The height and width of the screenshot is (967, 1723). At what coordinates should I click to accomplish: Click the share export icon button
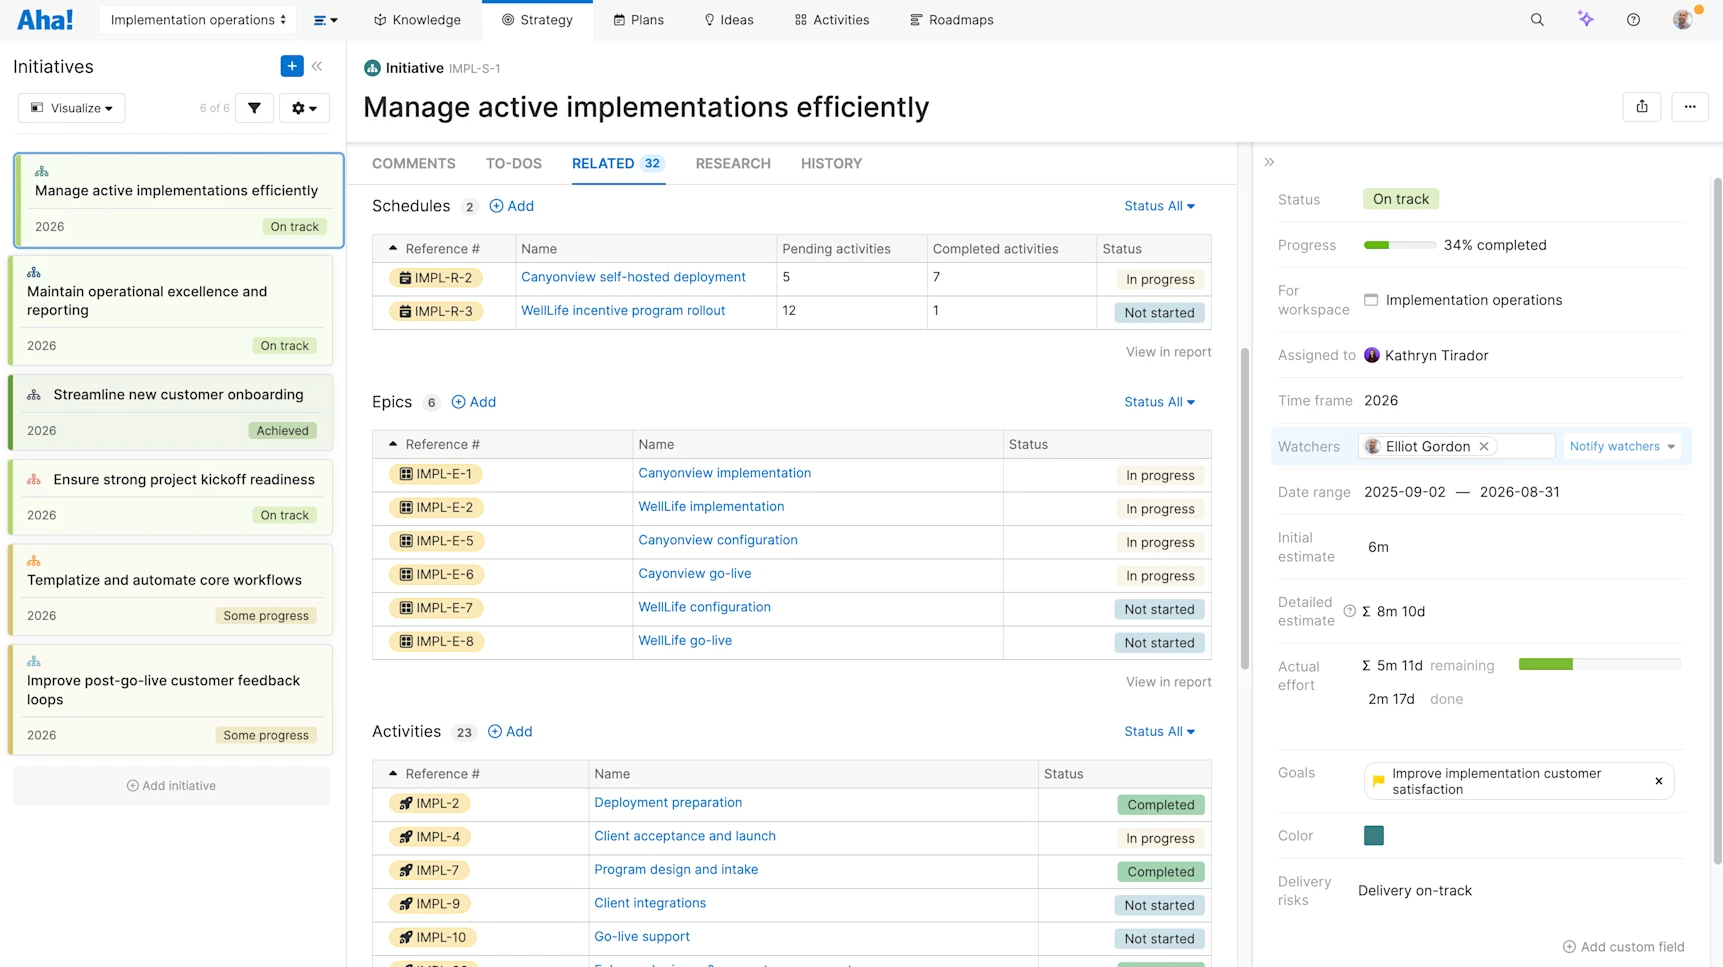1642,107
